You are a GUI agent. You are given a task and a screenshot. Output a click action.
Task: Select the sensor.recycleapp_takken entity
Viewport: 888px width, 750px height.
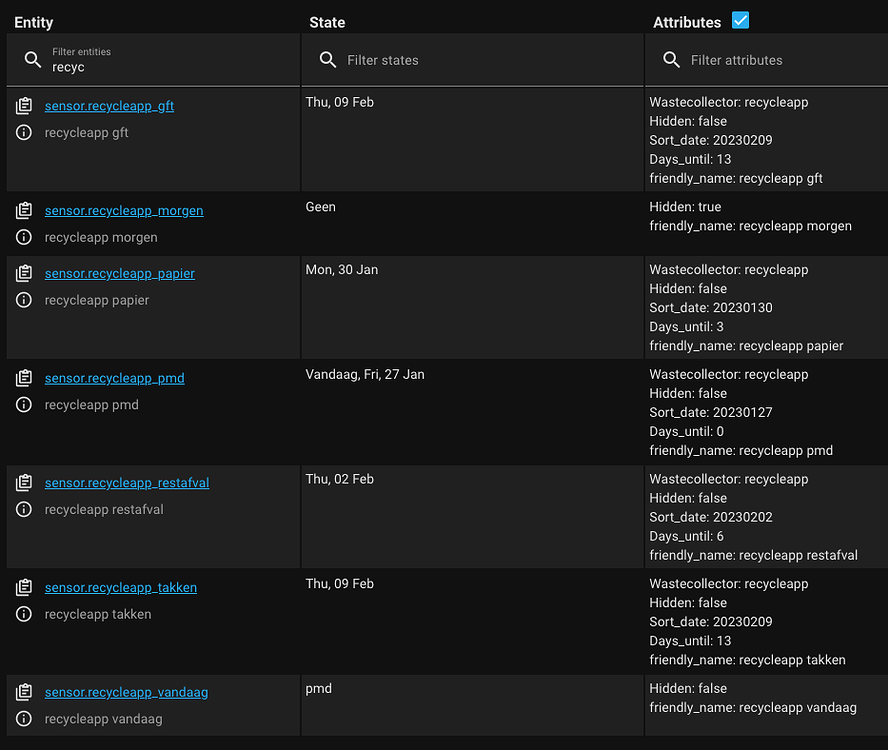click(x=120, y=587)
